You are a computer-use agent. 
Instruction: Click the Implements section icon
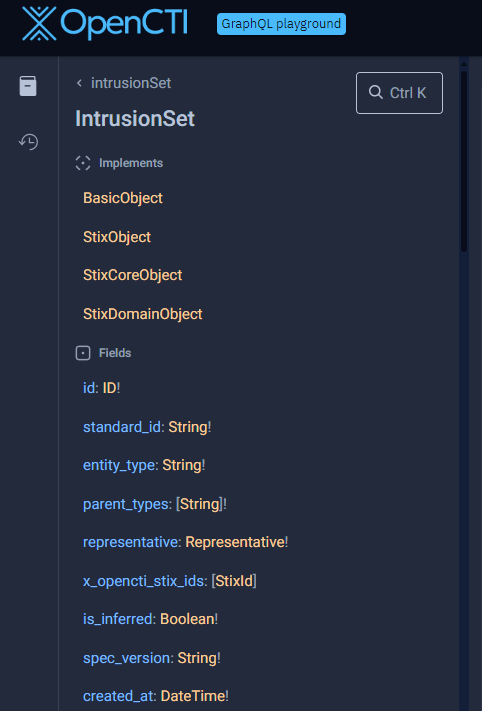[x=83, y=163]
